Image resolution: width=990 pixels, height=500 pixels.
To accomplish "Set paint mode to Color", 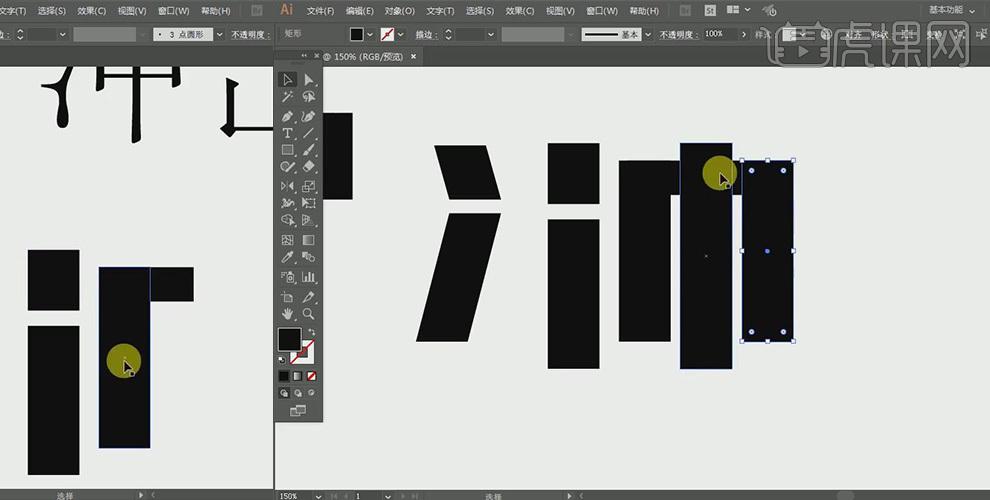I will 283,376.
